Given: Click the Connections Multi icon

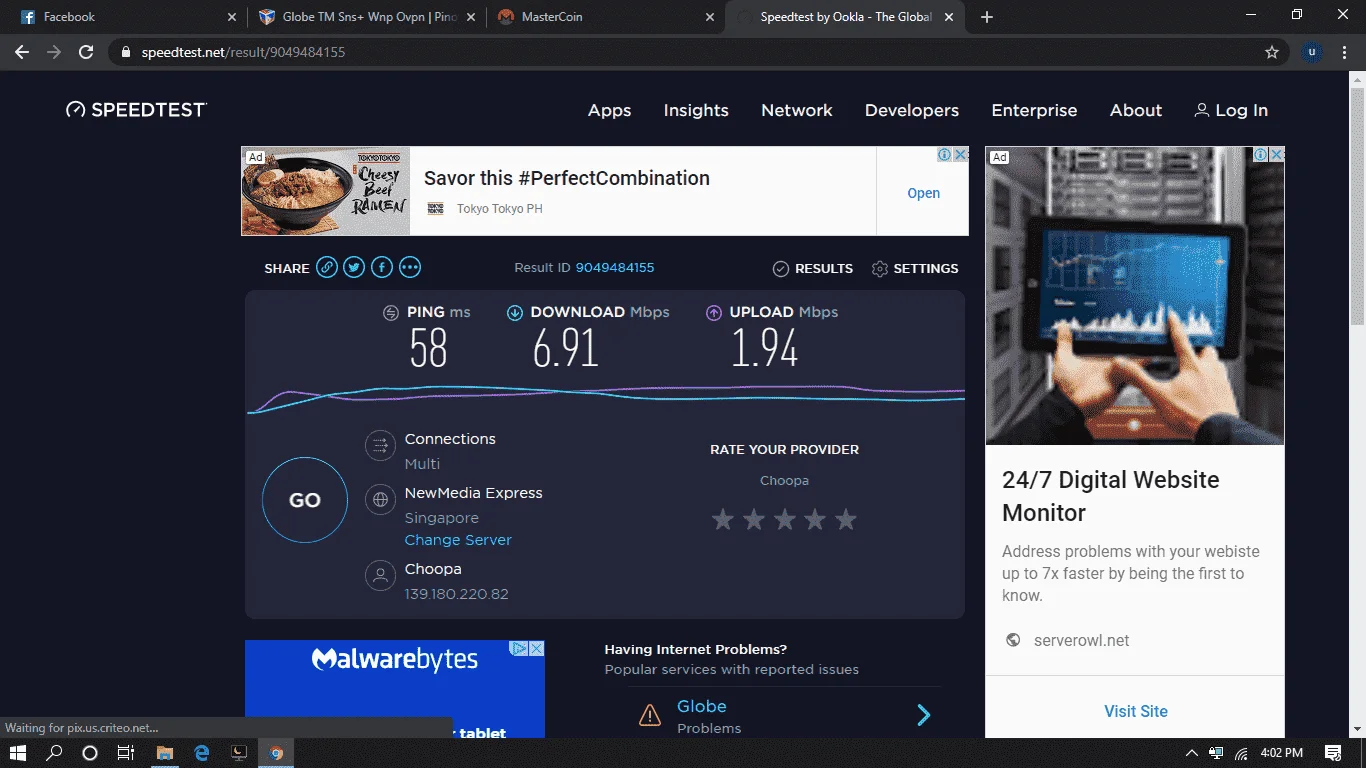Looking at the screenshot, I should click(x=380, y=445).
